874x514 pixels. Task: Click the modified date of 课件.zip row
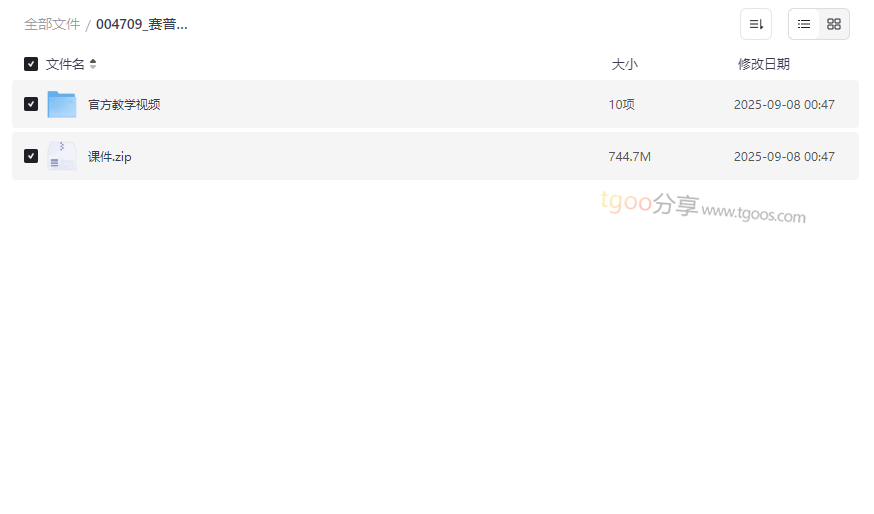coord(783,157)
